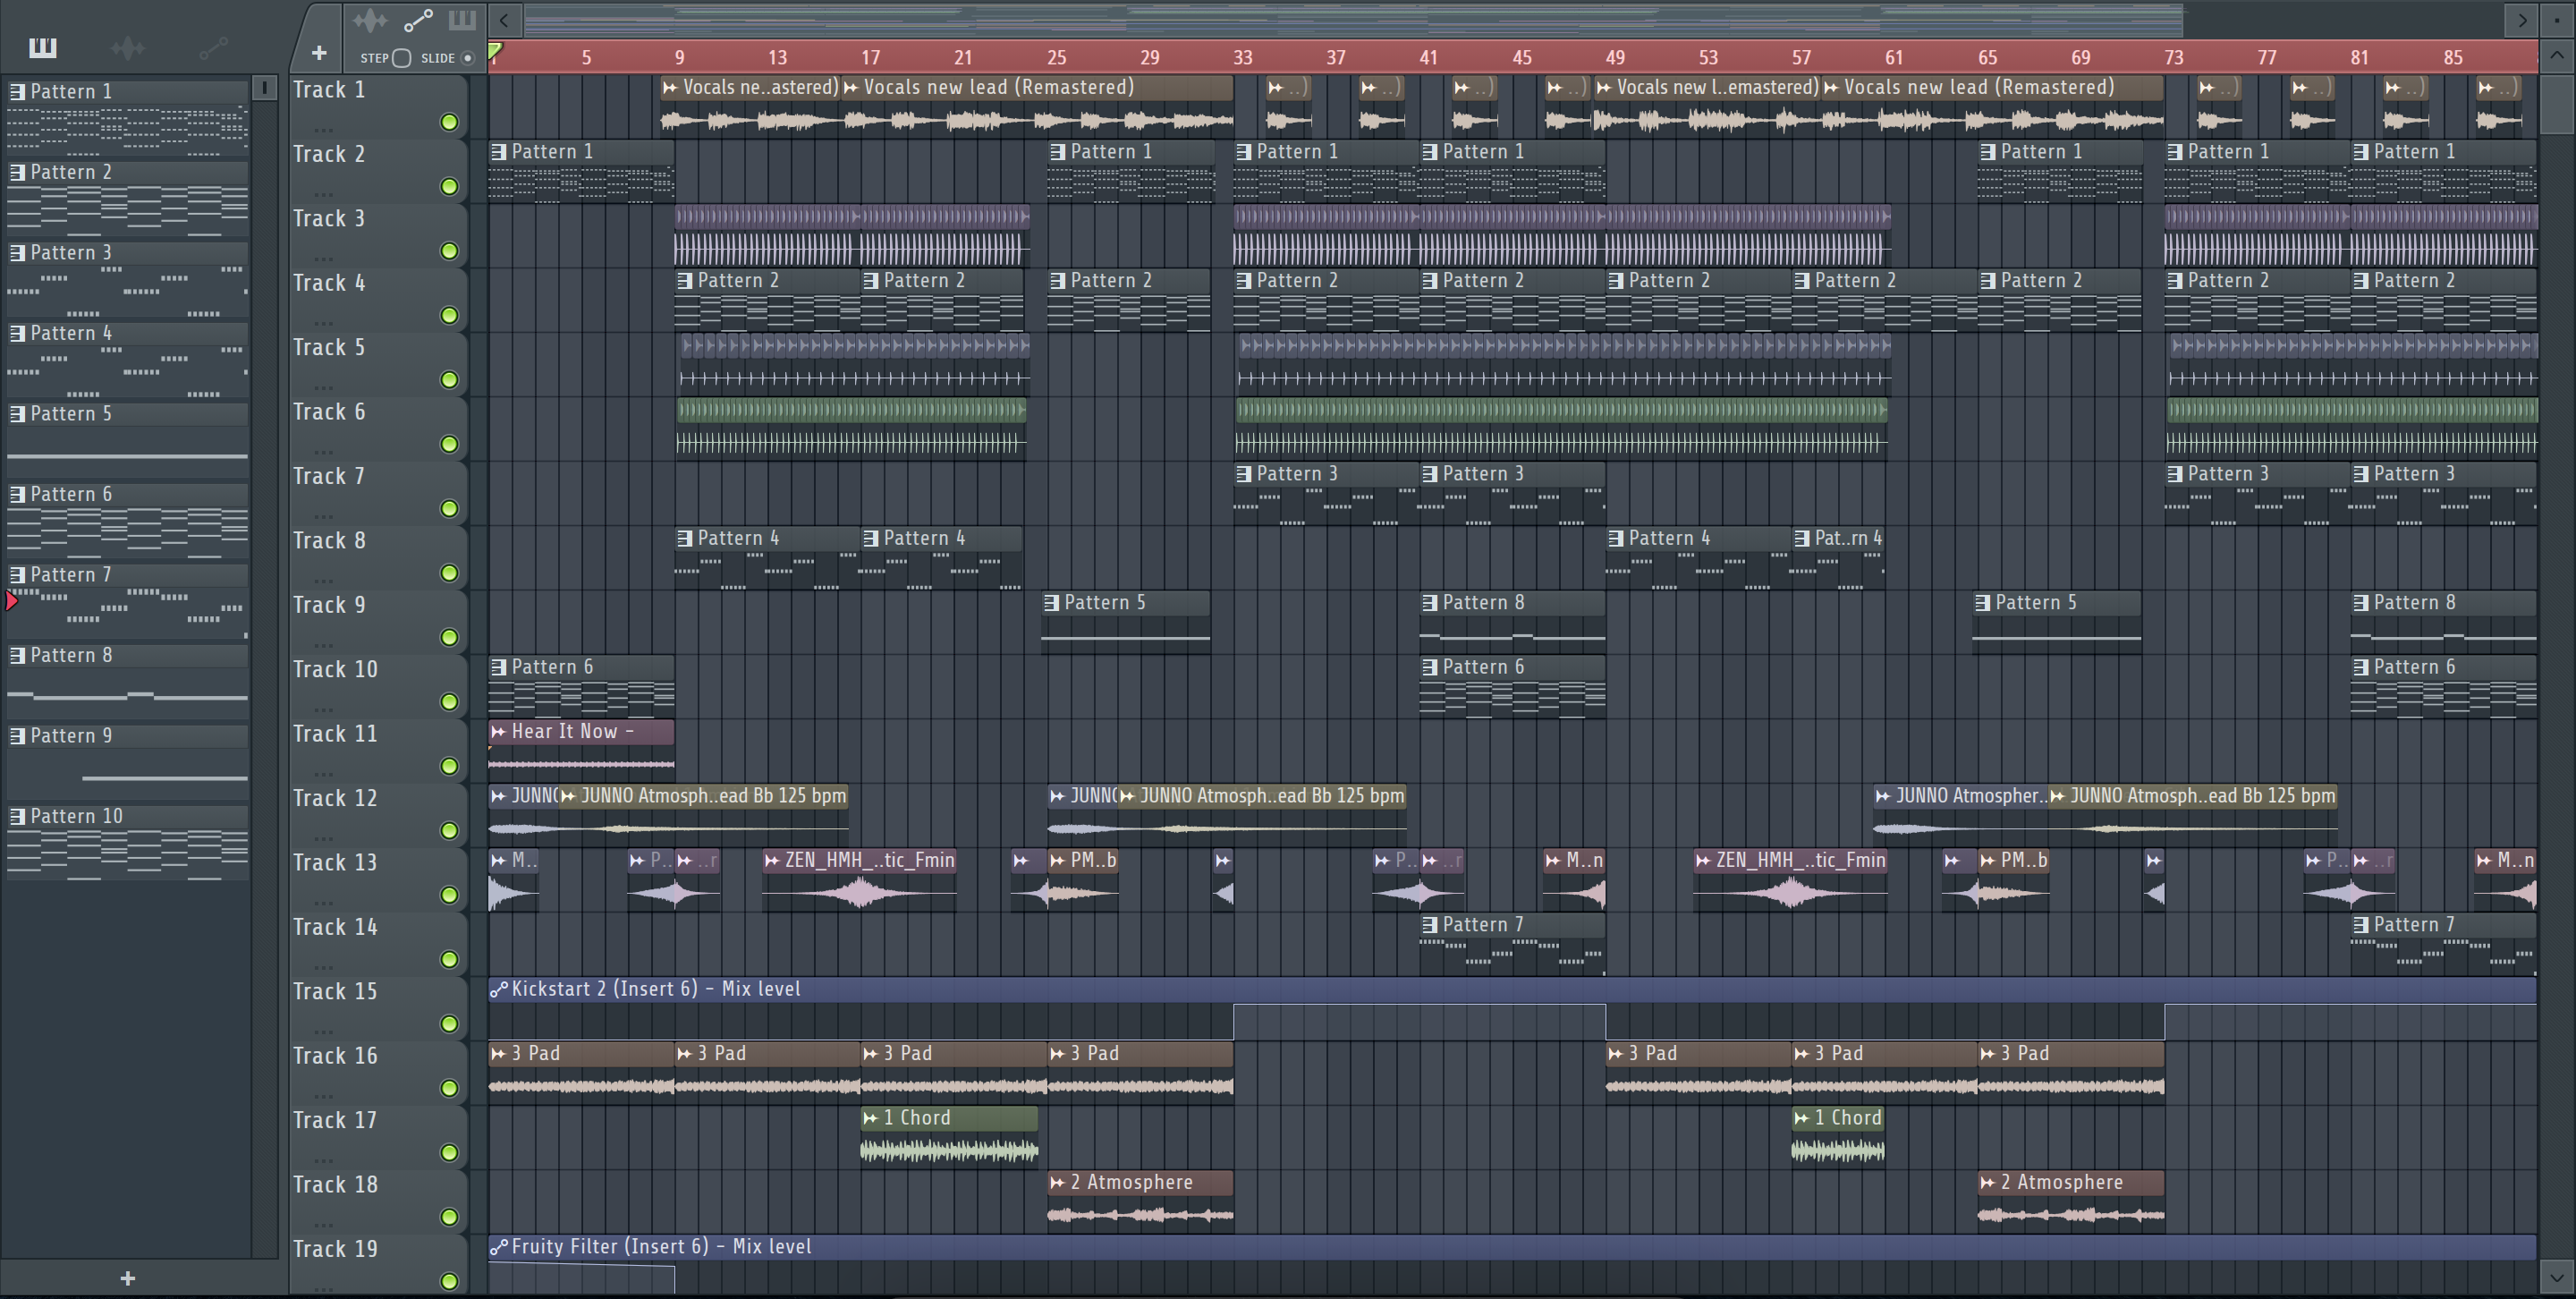
Task: Click the audio icon on Hear It Now clip
Action: [499, 732]
